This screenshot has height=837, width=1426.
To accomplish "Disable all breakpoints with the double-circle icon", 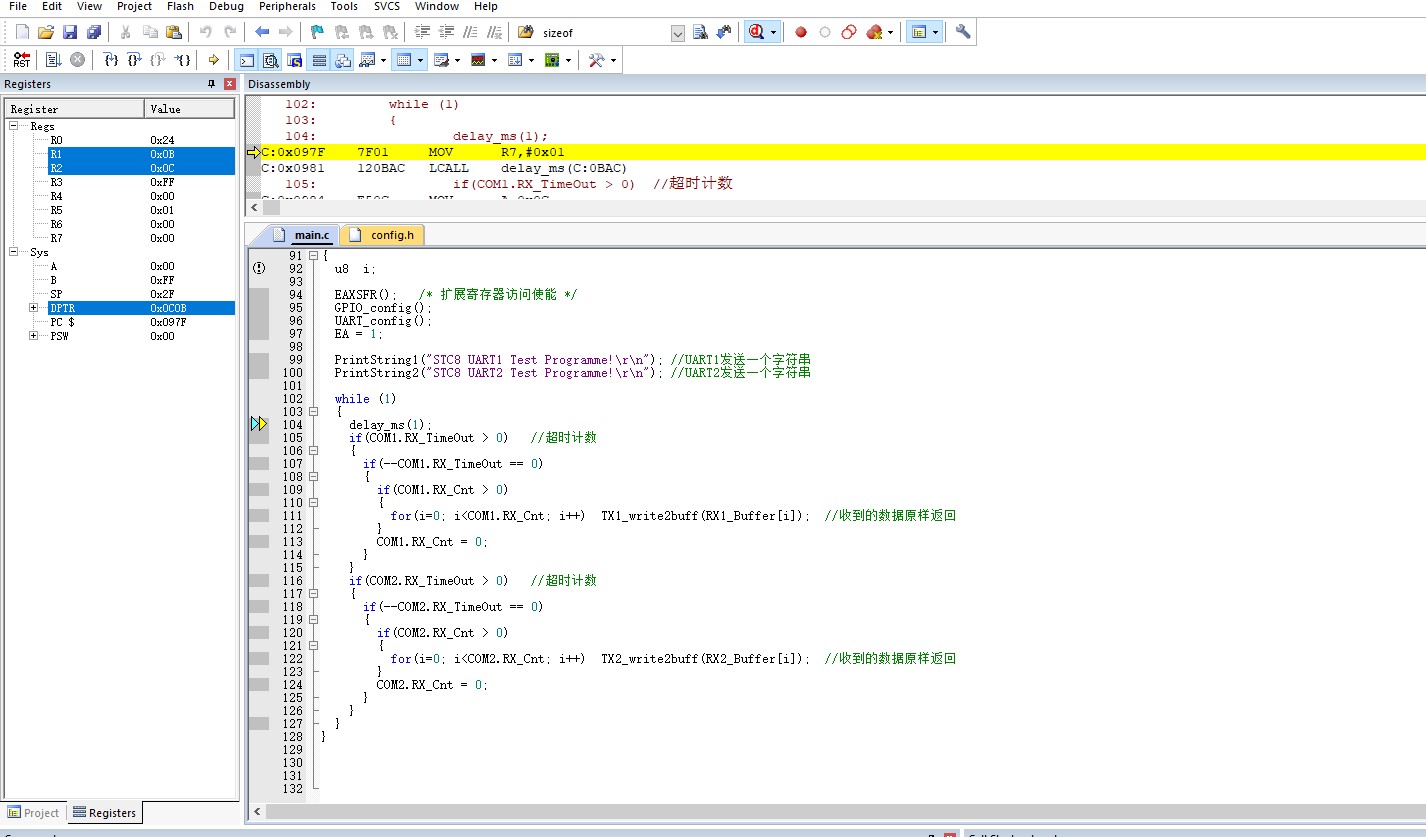I will (849, 32).
